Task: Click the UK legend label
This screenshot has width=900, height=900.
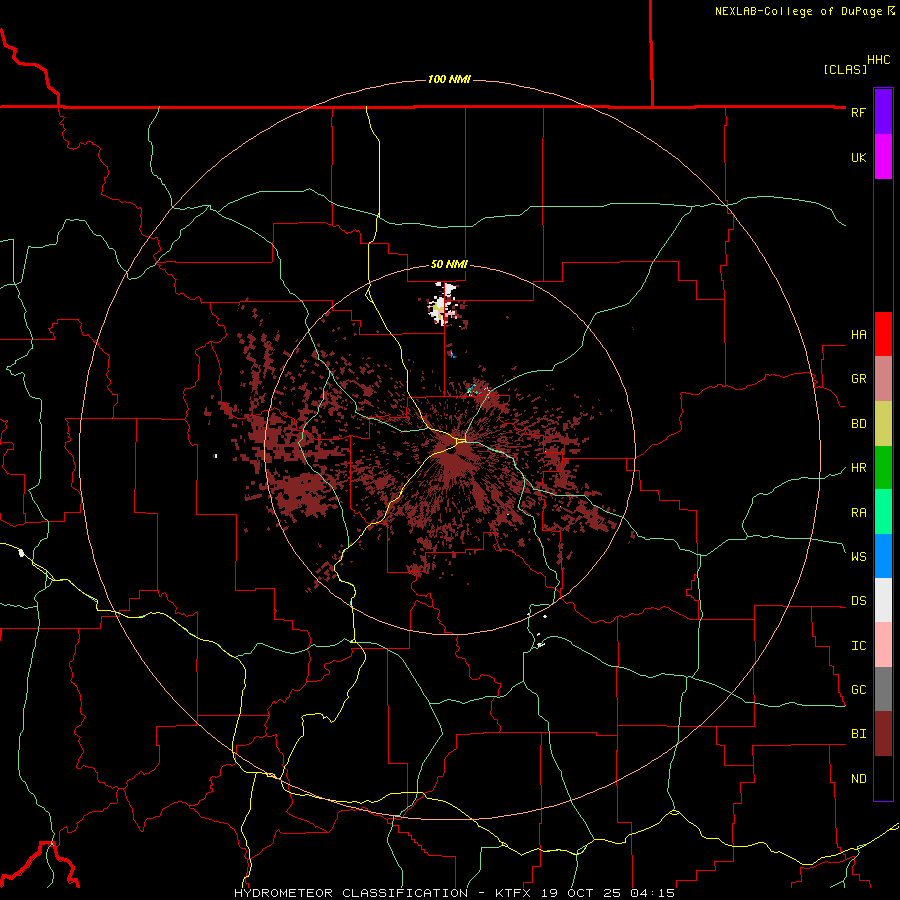Action: [858, 157]
